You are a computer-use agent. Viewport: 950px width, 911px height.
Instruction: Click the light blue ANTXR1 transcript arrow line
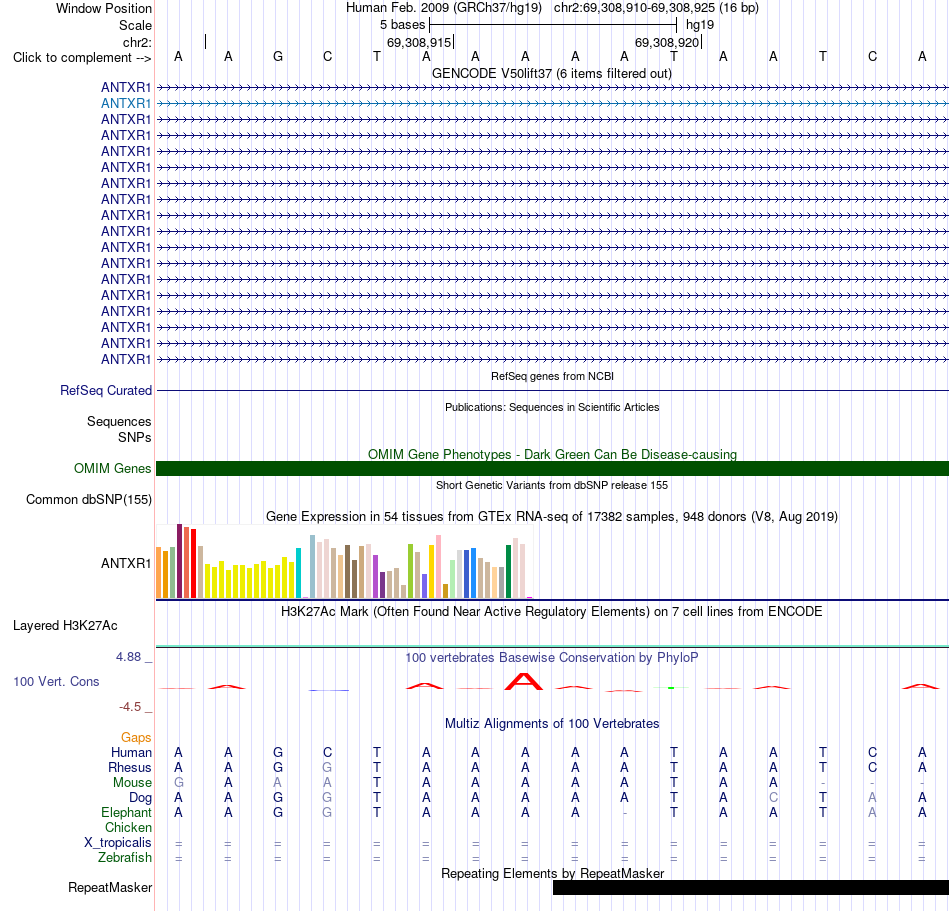(553, 104)
